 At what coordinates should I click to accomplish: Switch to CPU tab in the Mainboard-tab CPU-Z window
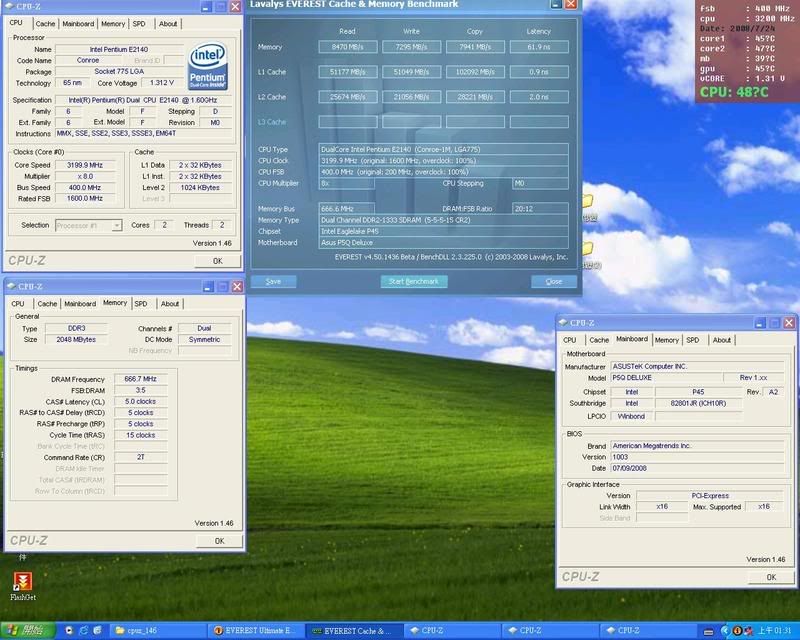tap(570, 340)
